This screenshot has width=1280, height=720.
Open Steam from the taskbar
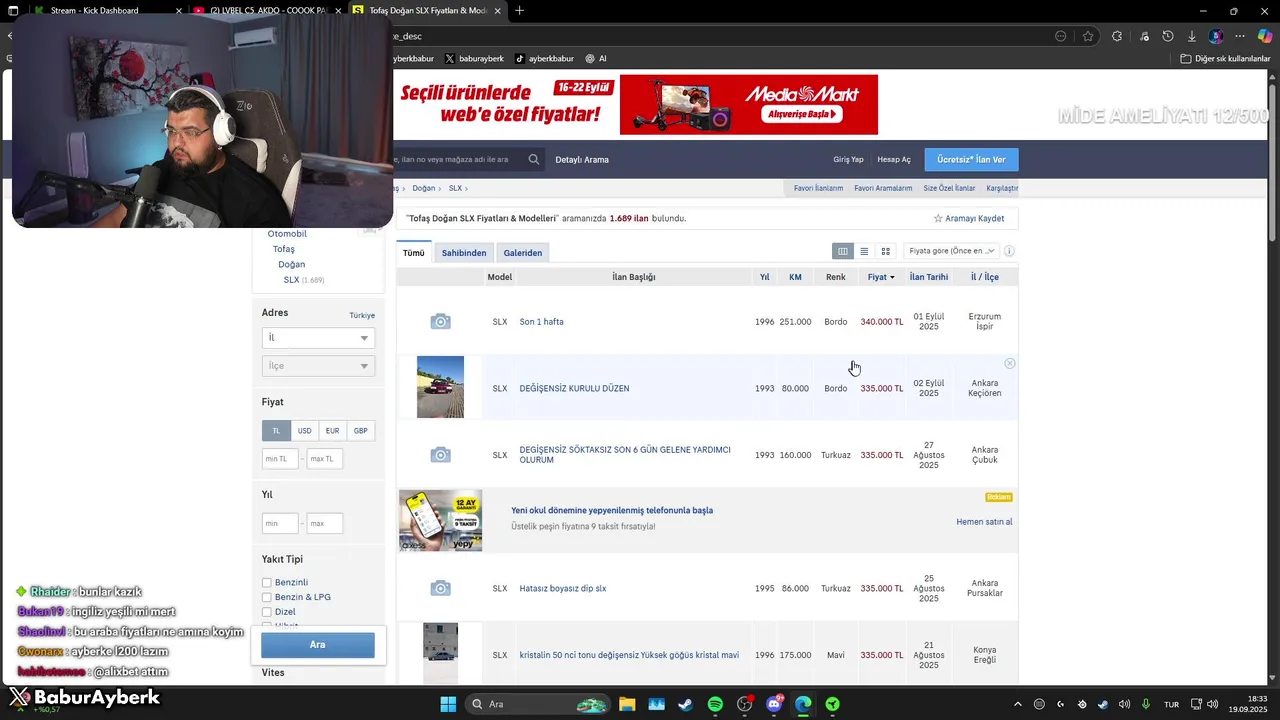[685, 704]
